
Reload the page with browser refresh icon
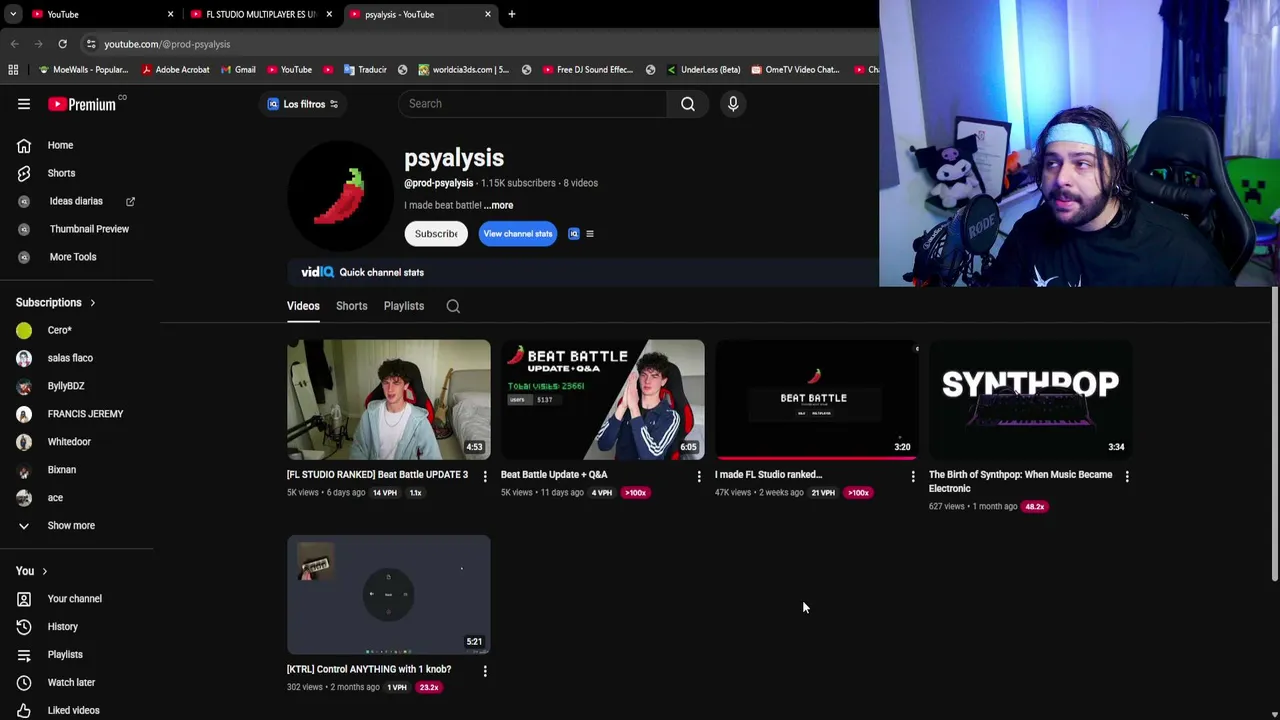pos(62,44)
